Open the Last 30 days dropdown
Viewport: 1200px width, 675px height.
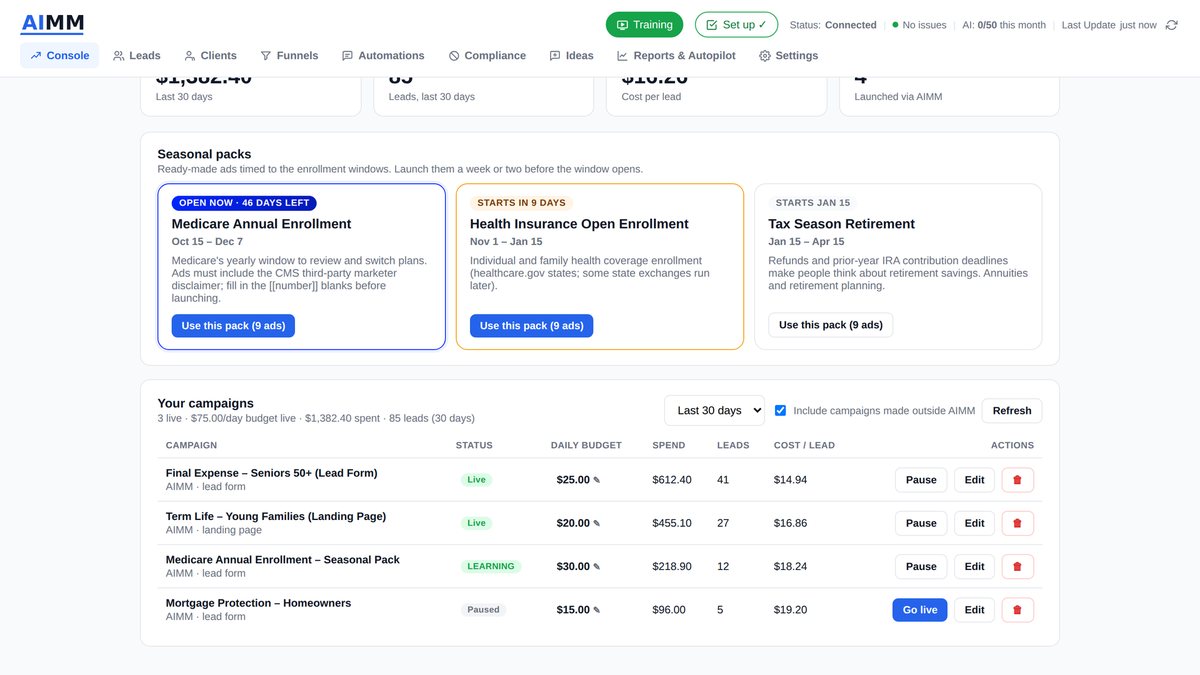714,410
